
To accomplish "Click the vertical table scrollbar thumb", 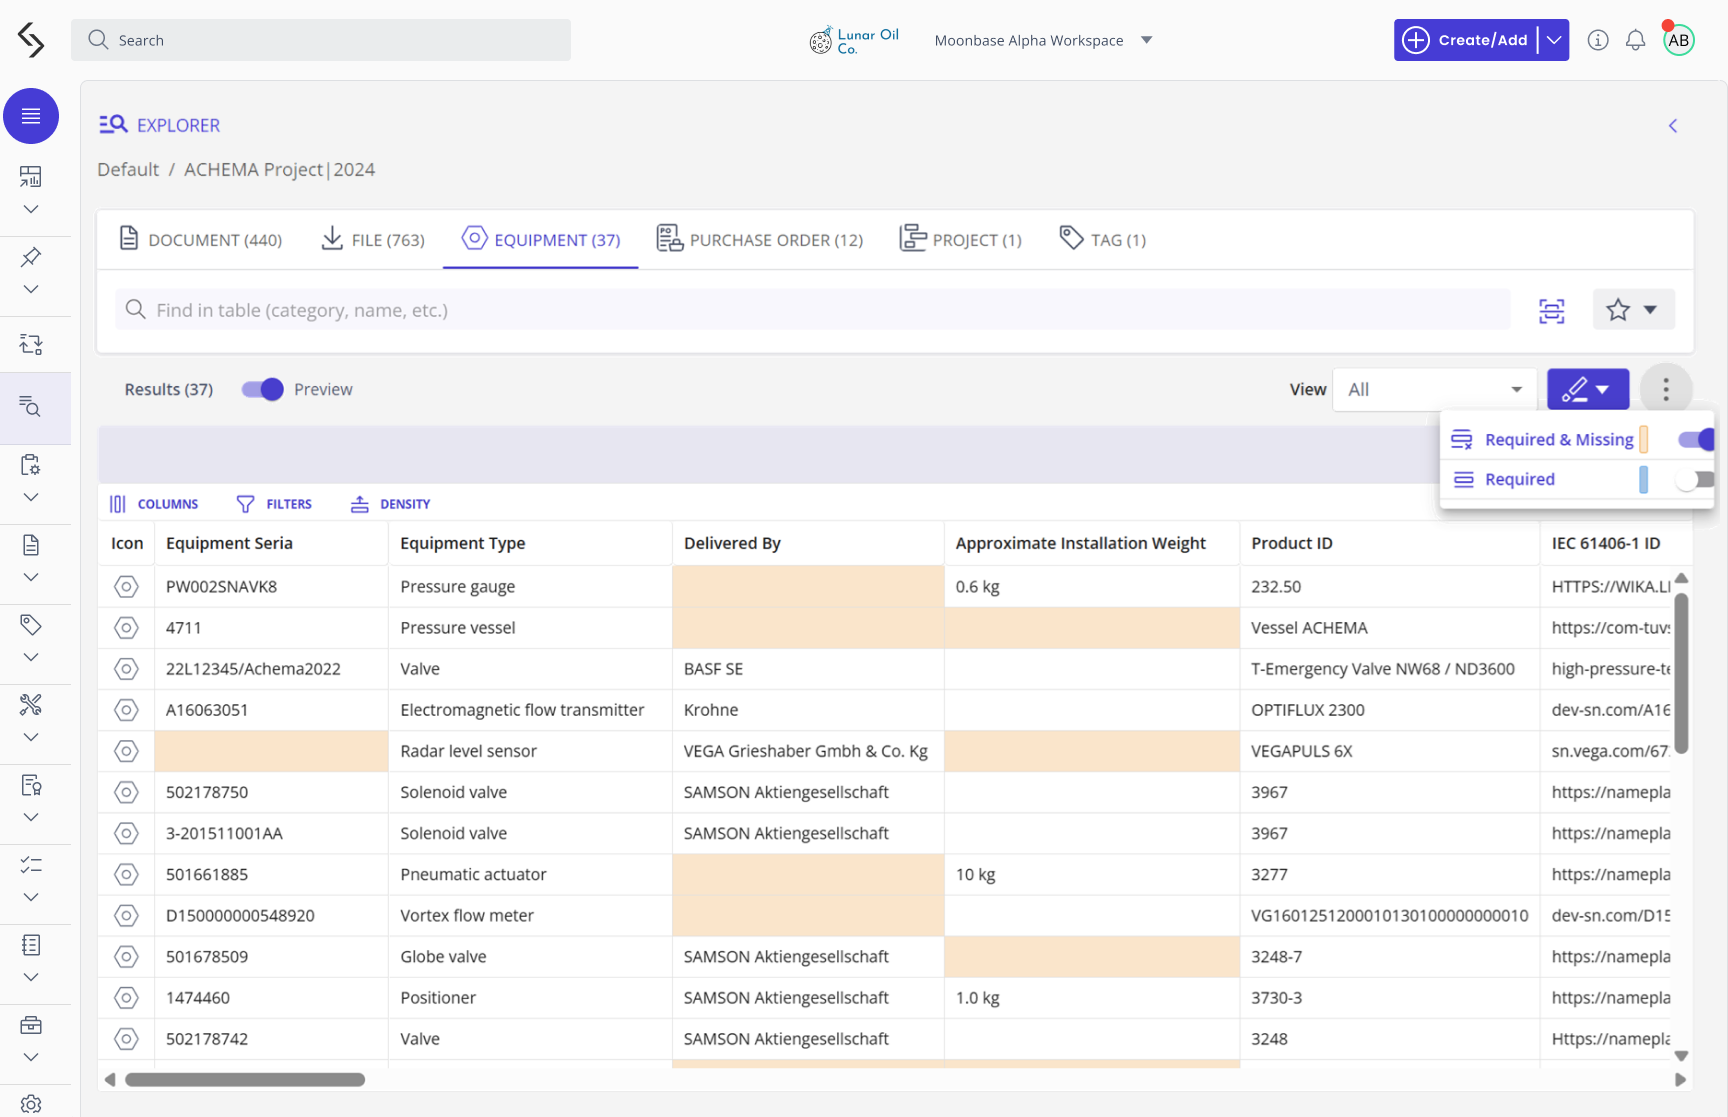I will tap(1682, 672).
